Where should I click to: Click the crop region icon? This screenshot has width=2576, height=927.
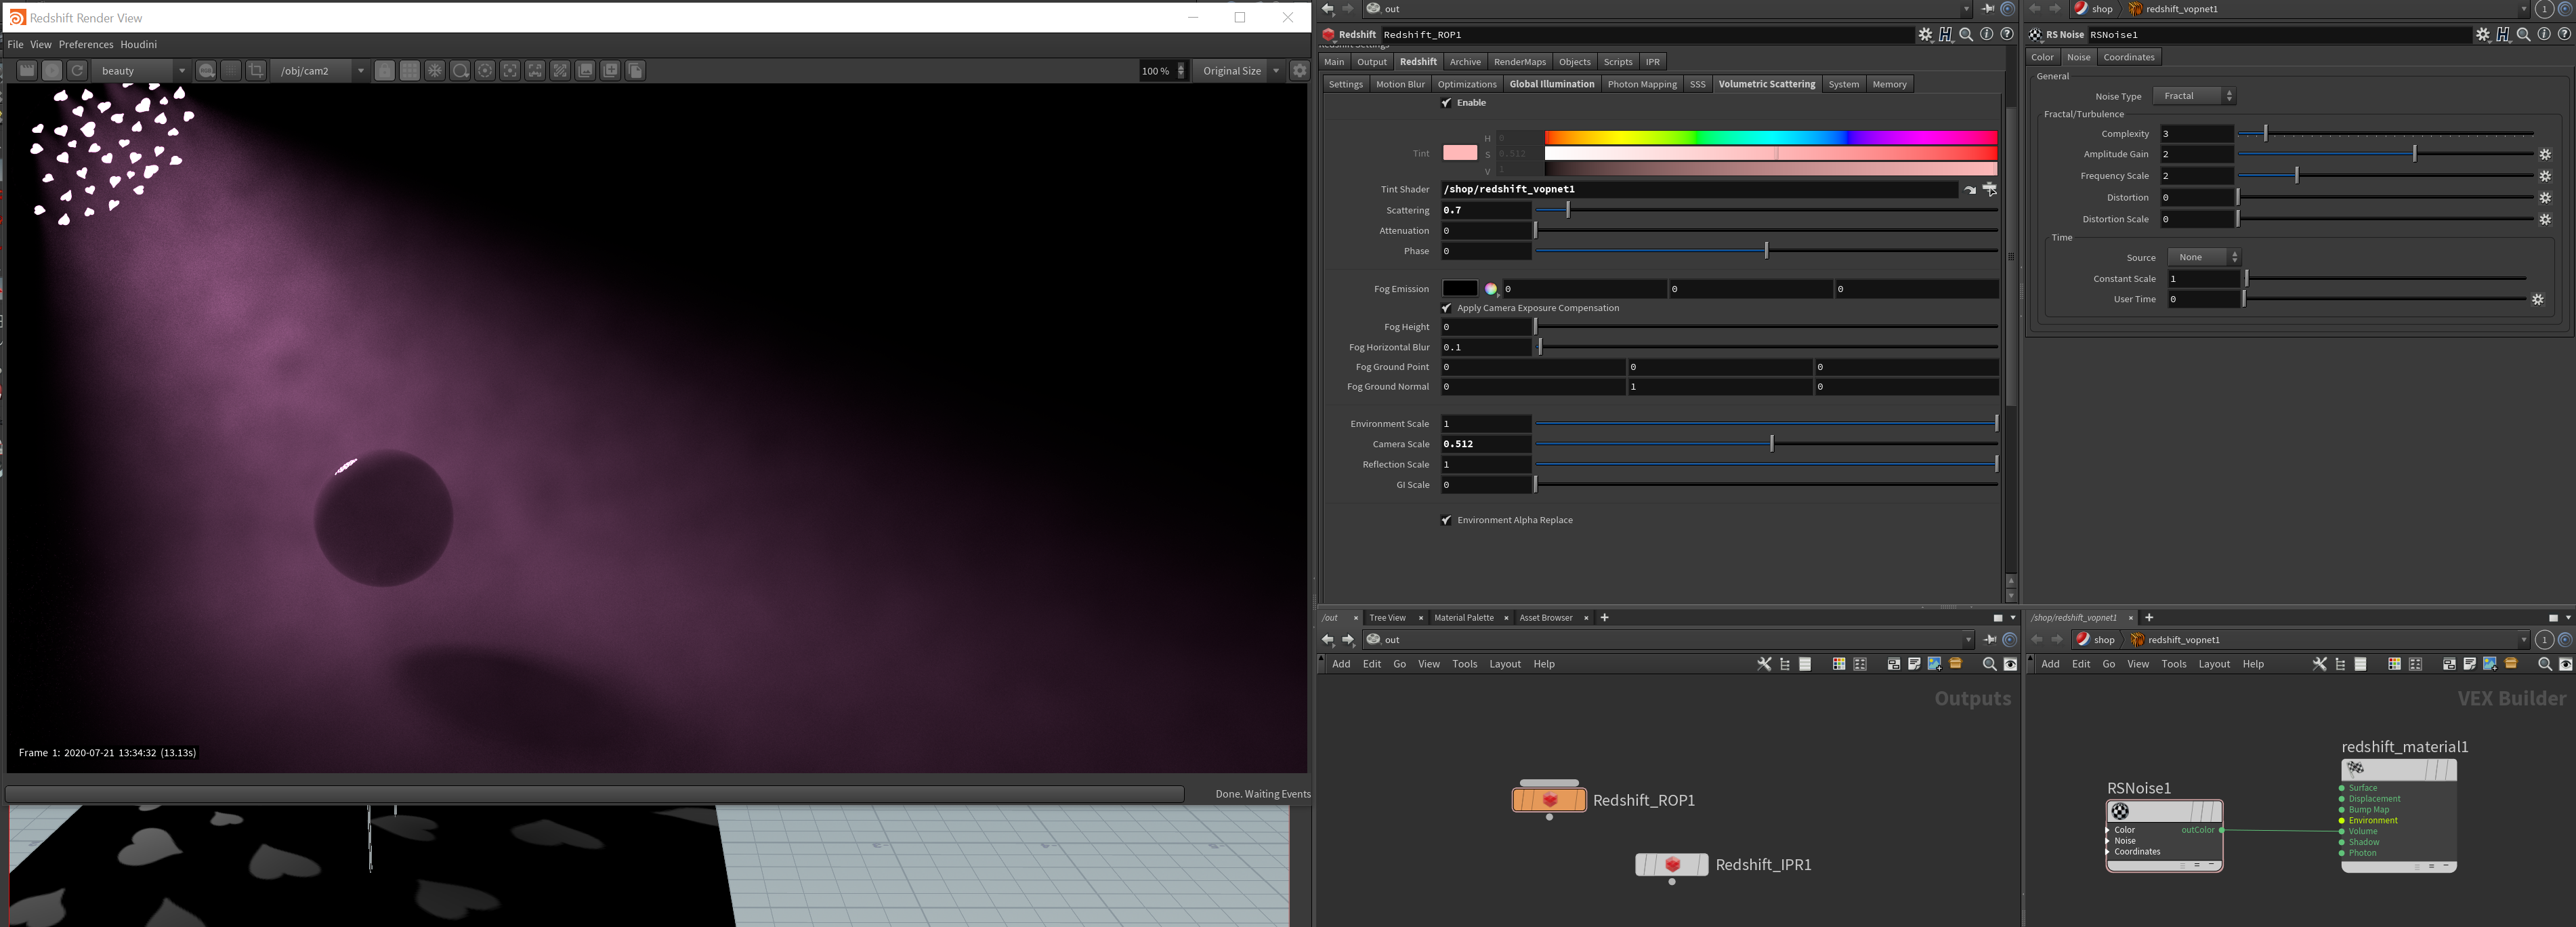click(x=256, y=70)
